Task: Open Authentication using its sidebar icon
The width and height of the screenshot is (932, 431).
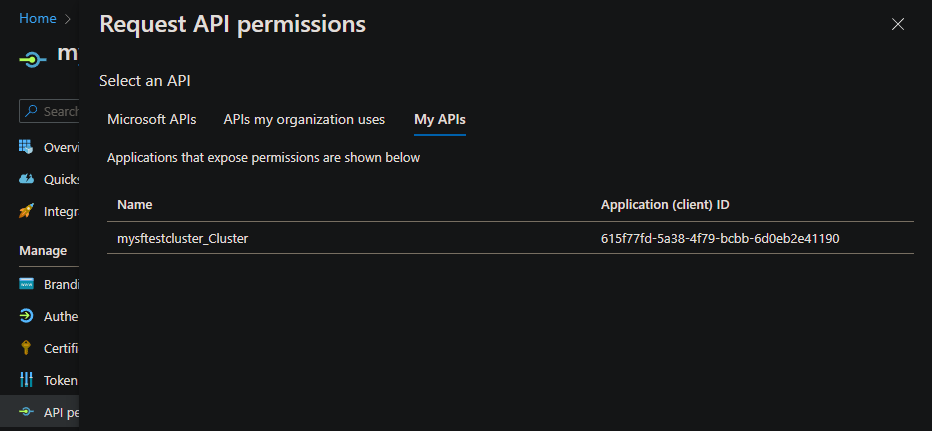Action: click(x=27, y=316)
